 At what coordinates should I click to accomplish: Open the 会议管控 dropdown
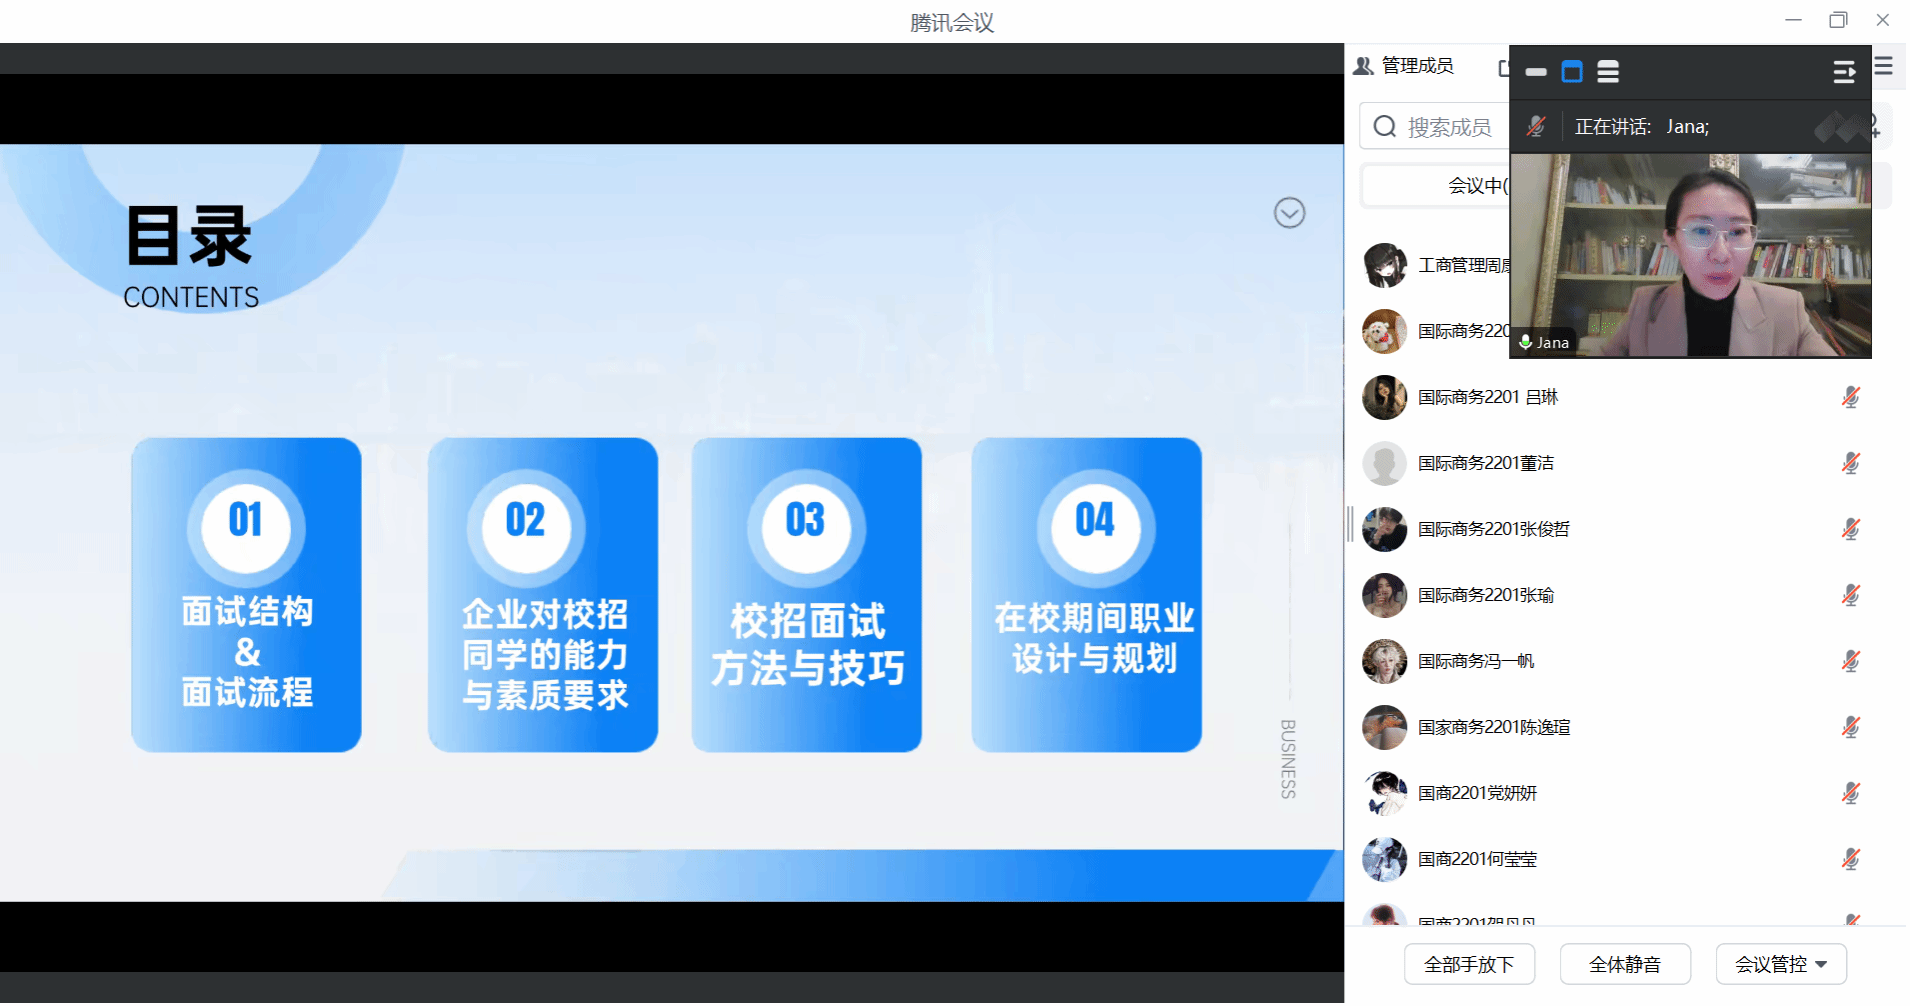tap(1780, 964)
